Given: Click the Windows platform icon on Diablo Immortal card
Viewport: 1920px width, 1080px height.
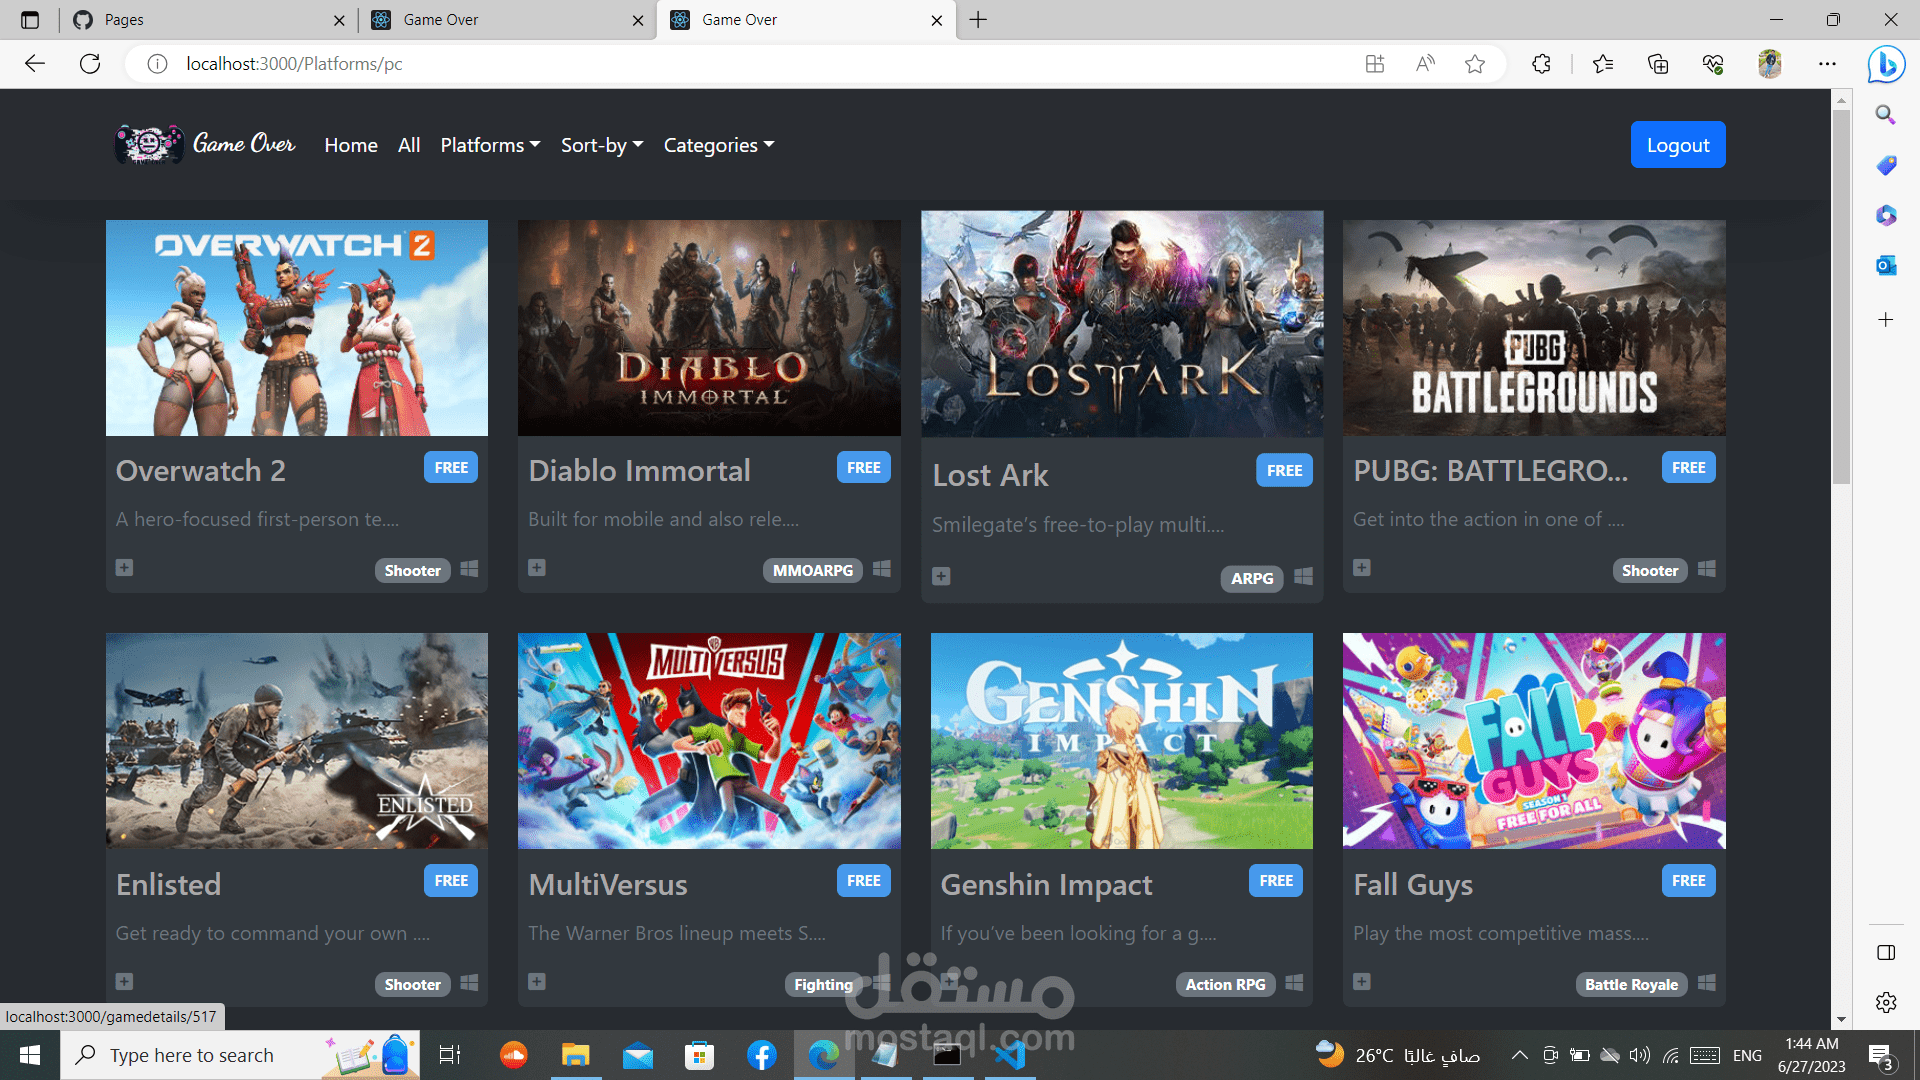Looking at the screenshot, I should pos(881,569).
